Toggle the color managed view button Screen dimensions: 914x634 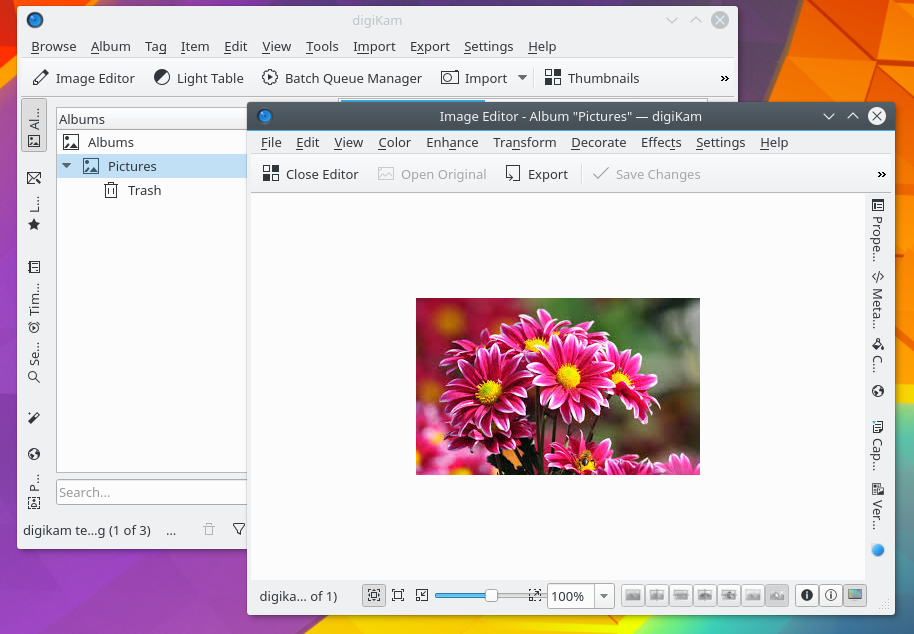[x=855, y=596]
